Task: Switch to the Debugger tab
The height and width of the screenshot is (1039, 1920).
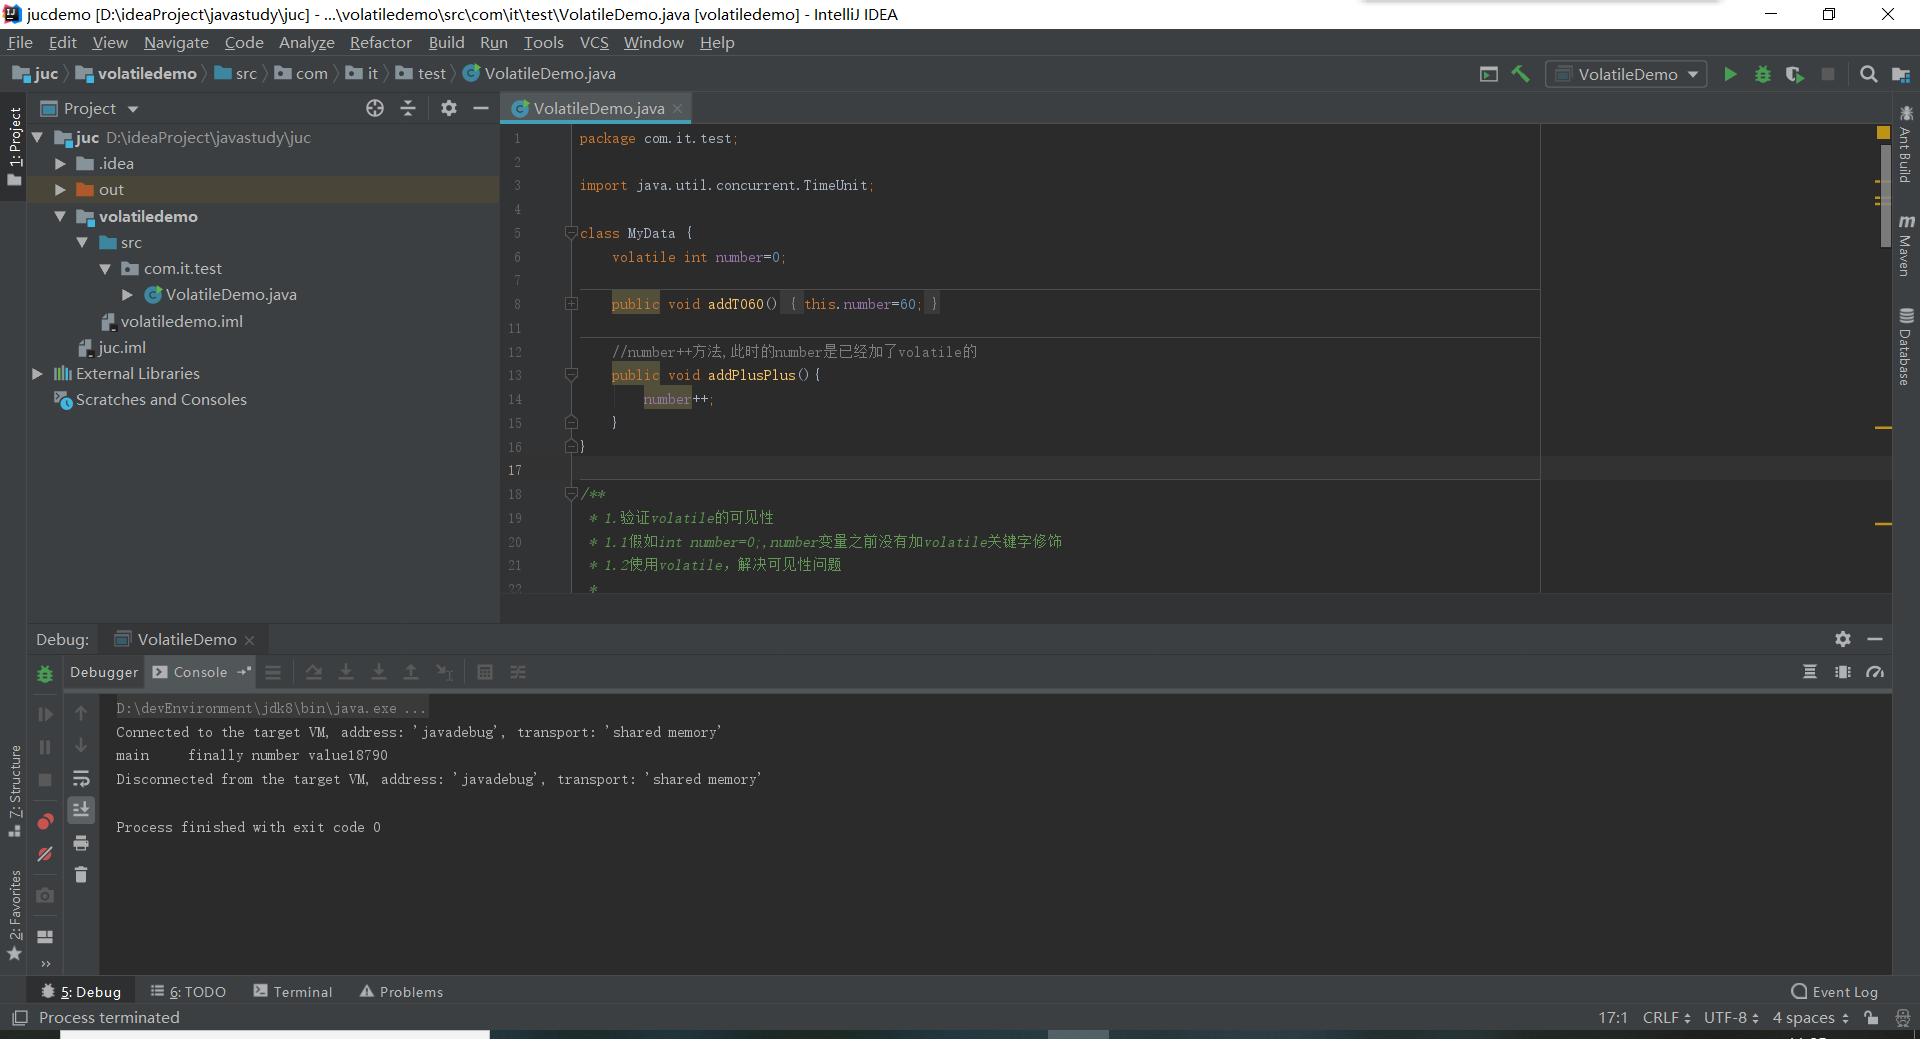Action: (104, 672)
